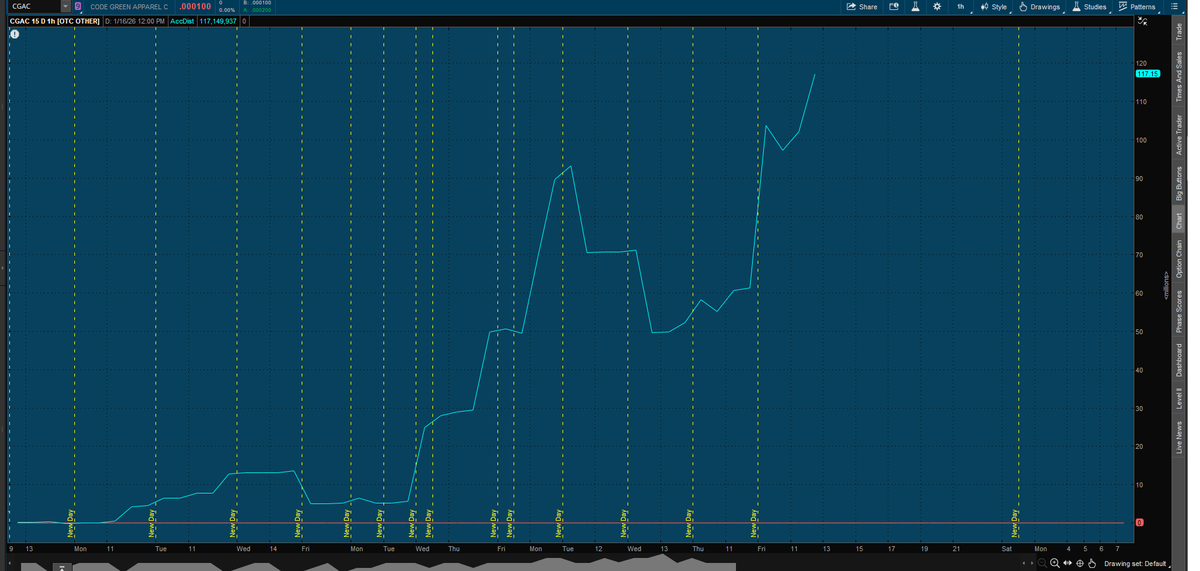This screenshot has height=571, width=1200.
Task: Click the 117,149,937 AccDist value
Action: tap(218, 21)
